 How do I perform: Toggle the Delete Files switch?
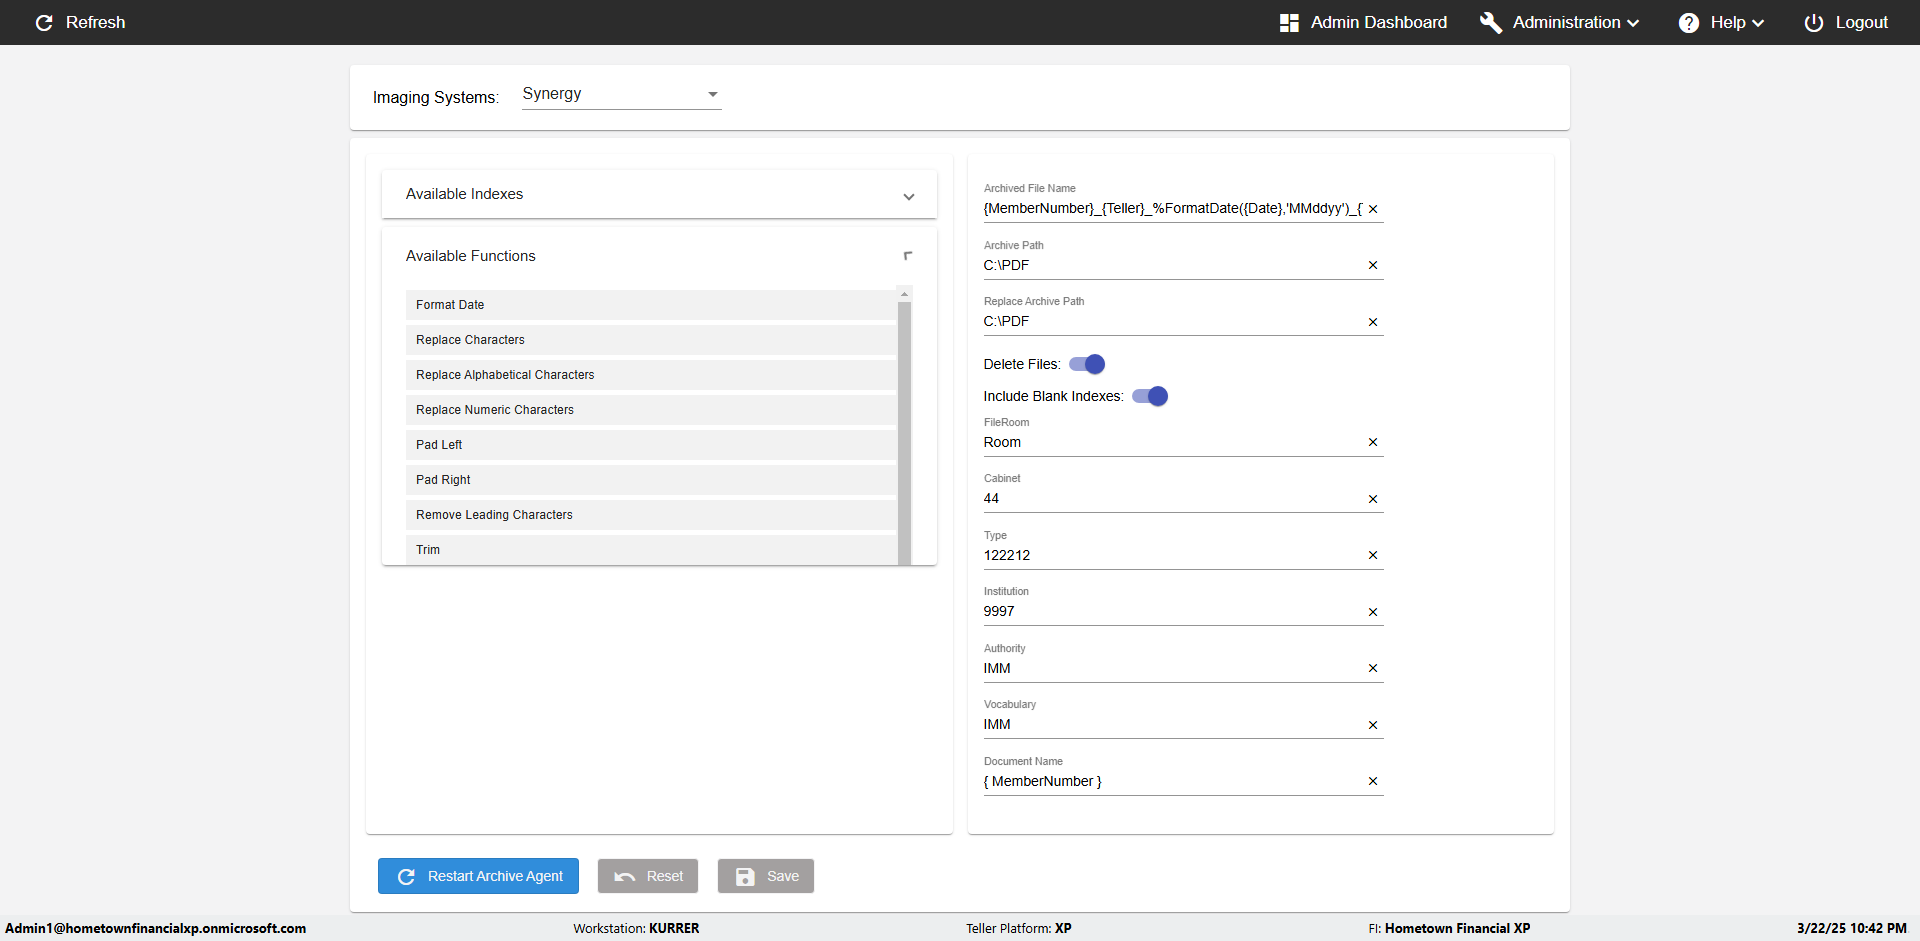click(1087, 364)
